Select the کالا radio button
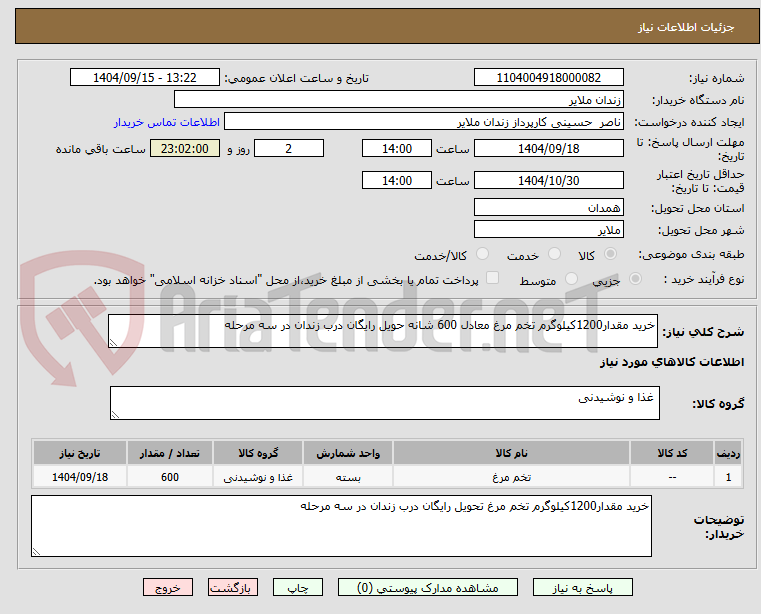 (x=611, y=254)
